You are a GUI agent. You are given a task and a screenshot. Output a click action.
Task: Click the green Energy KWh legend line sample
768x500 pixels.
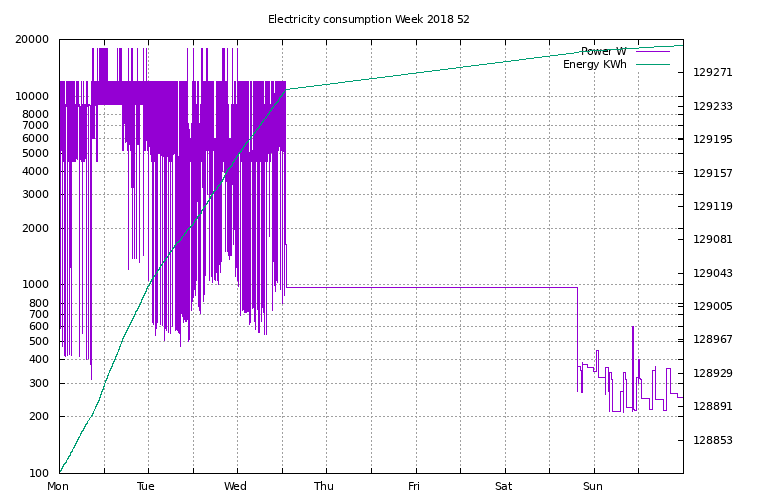[x=653, y=64]
